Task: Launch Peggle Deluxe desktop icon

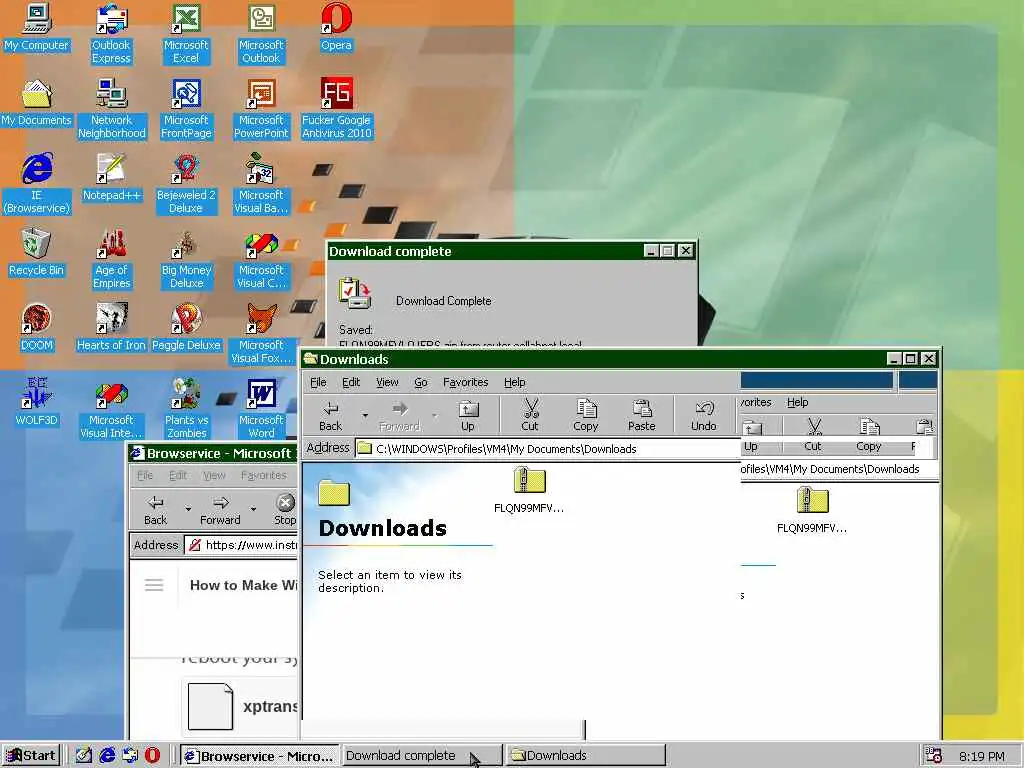Action: pyautogui.click(x=186, y=328)
